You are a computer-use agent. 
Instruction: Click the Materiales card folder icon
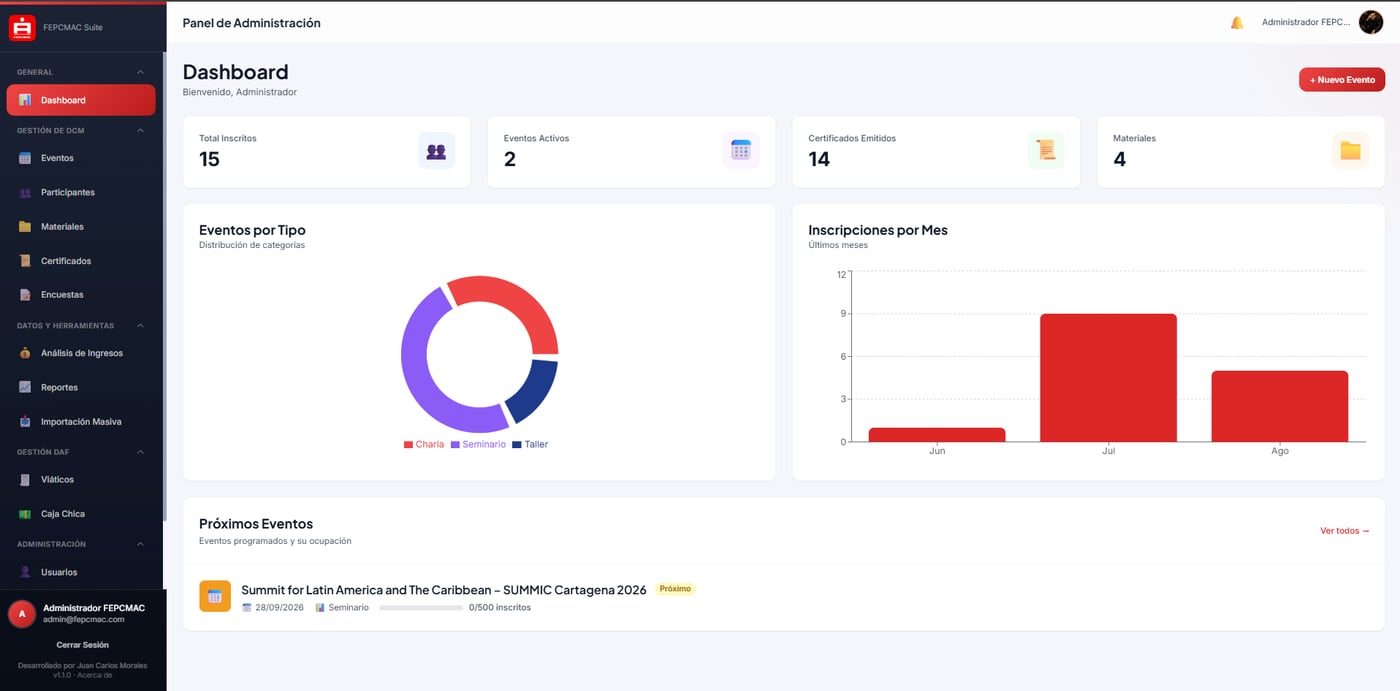[x=1351, y=151]
